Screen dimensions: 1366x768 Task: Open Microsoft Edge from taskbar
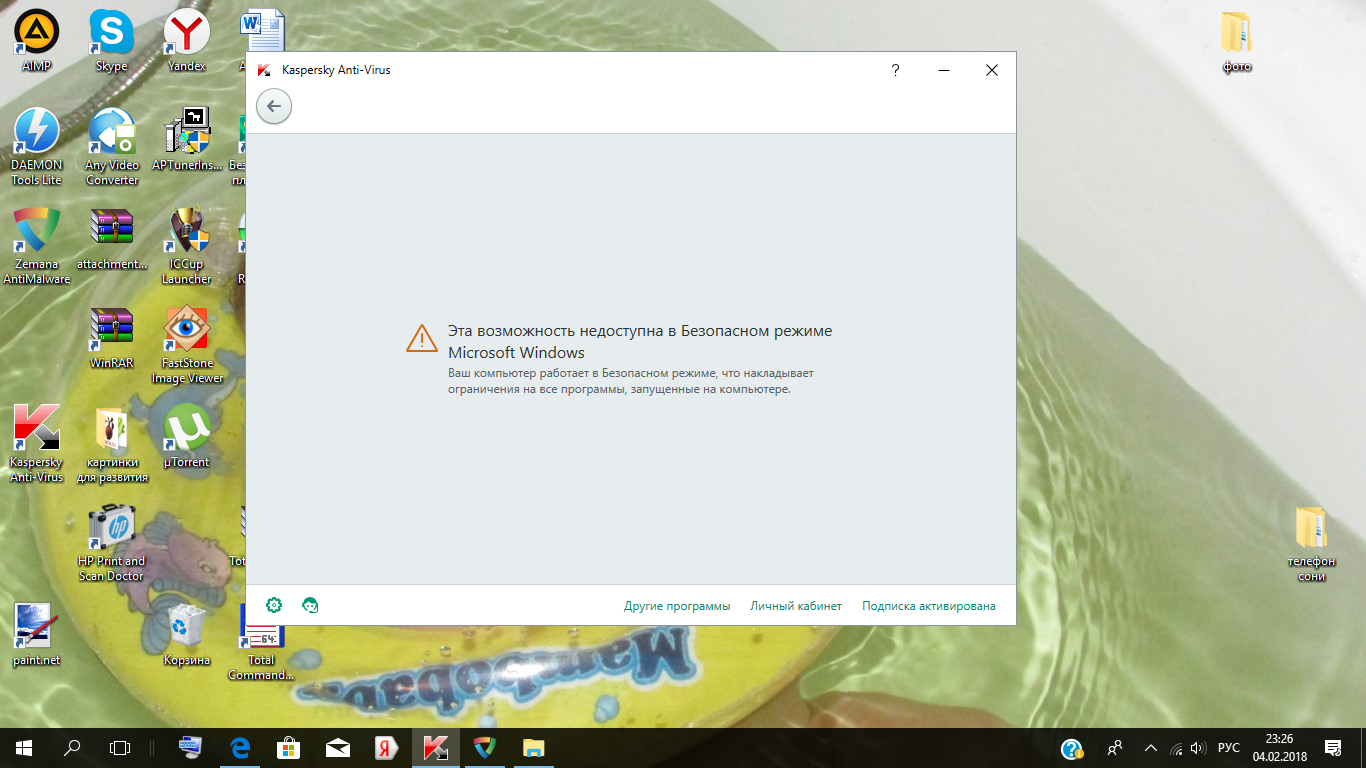tap(240, 747)
